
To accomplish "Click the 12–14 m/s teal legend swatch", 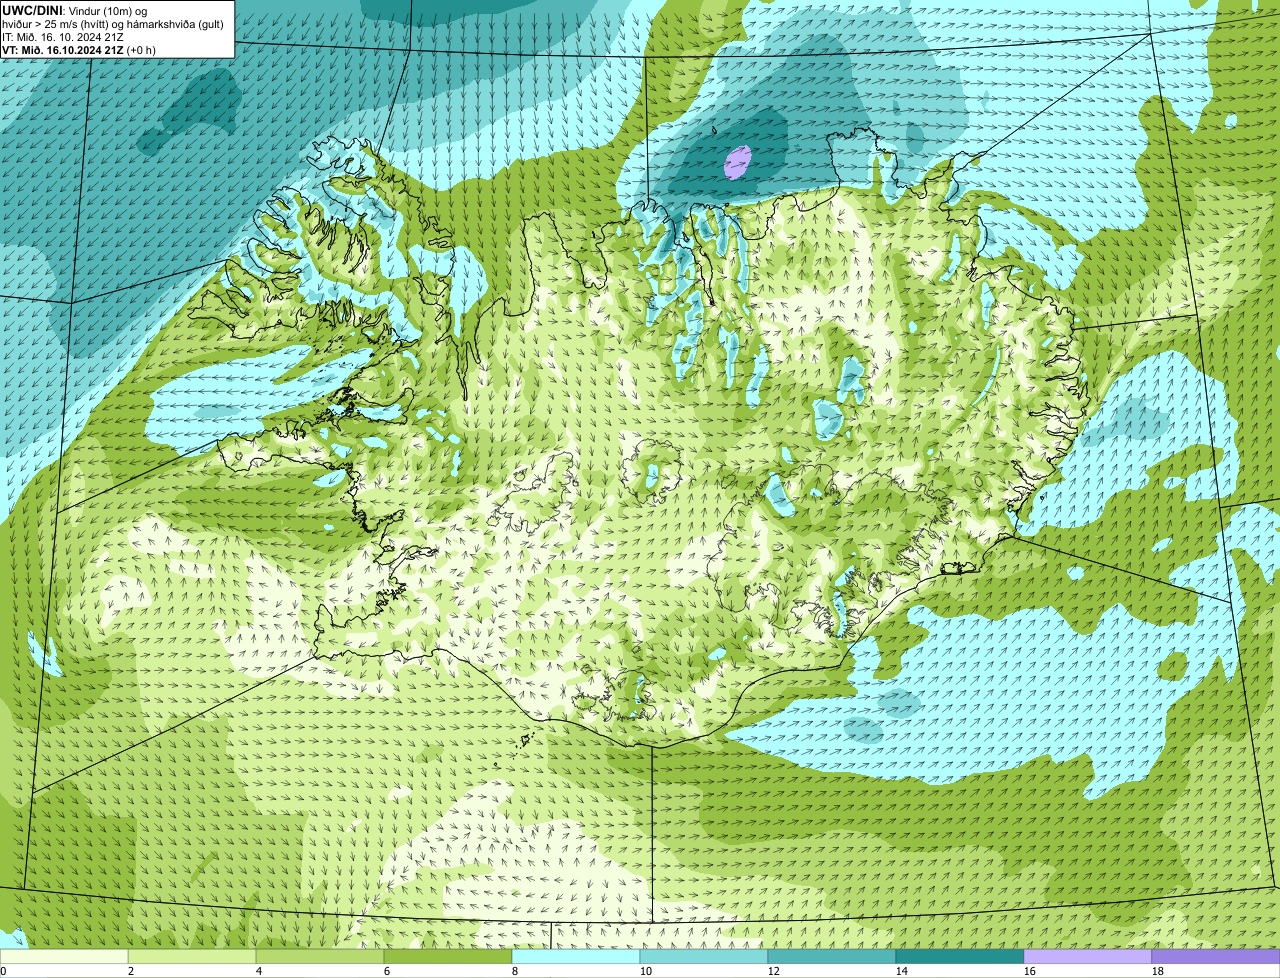I will (x=832, y=956).
